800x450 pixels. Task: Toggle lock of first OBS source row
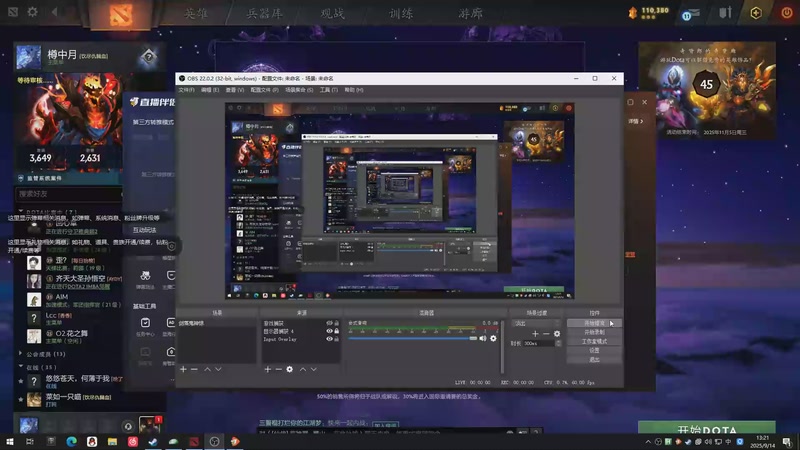point(337,323)
